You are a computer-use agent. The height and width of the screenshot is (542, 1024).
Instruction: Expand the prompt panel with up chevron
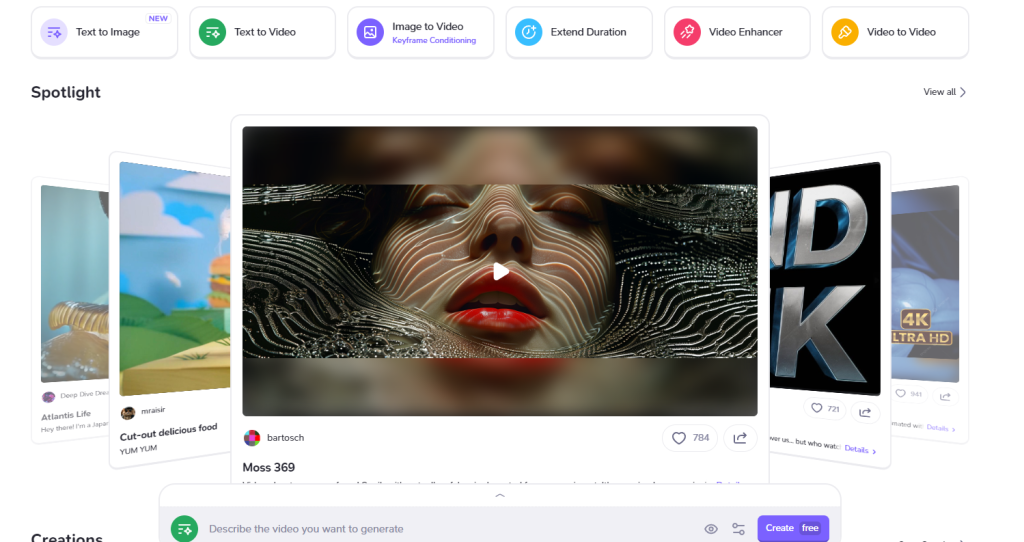tap(500, 496)
